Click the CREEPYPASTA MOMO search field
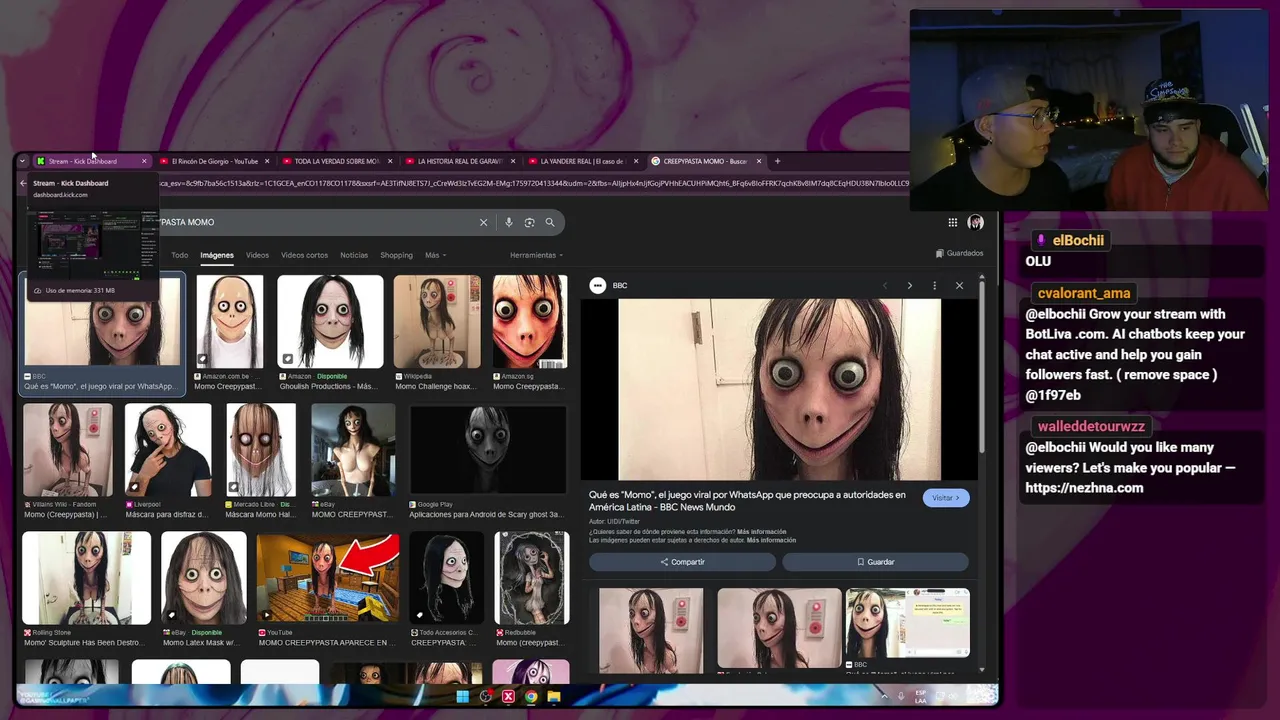This screenshot has height=720, width=1280. pyautogui.click(x=320, y=222)
